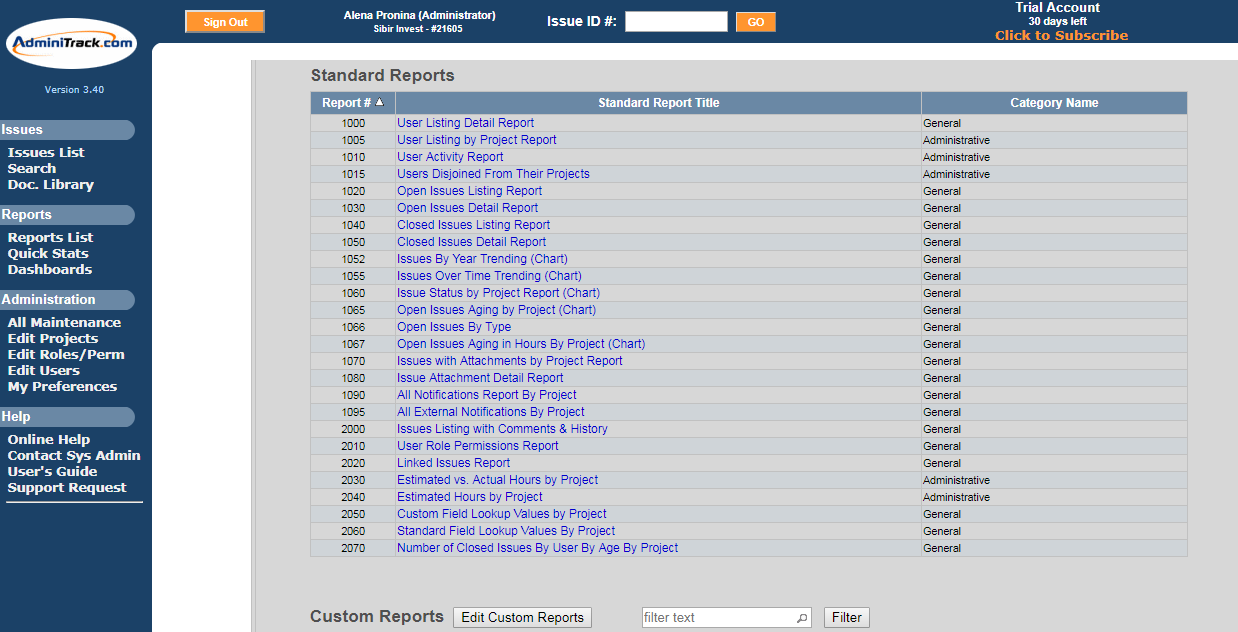Open the Linked Issues Report

[453, 463]
